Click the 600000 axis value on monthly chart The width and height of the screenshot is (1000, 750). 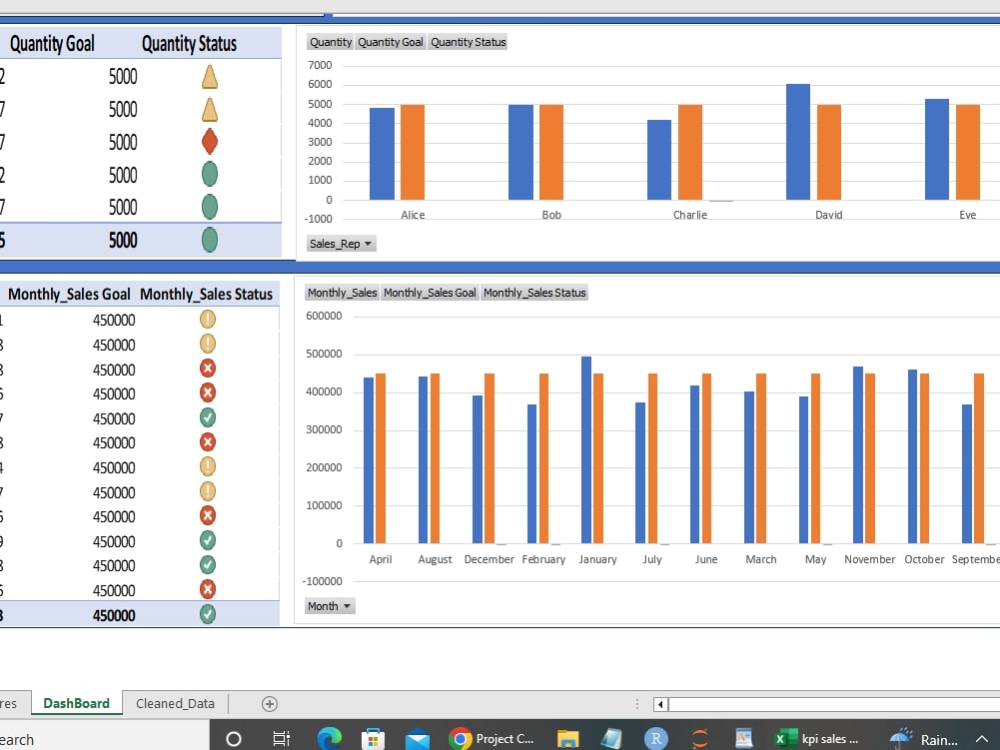324,316
